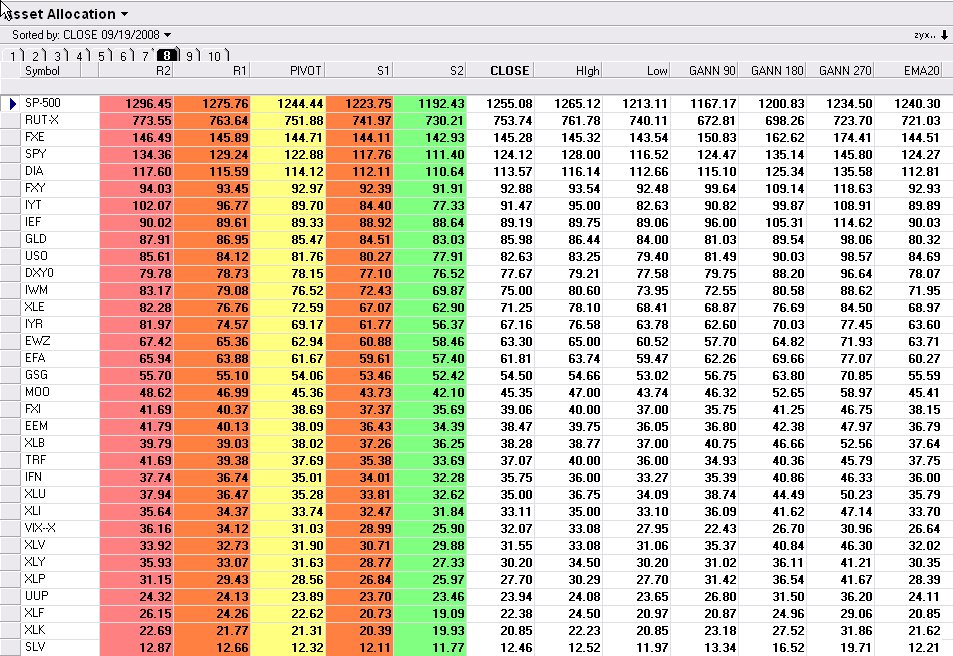Click SPY R1 cell 129.24

[212, 155]
